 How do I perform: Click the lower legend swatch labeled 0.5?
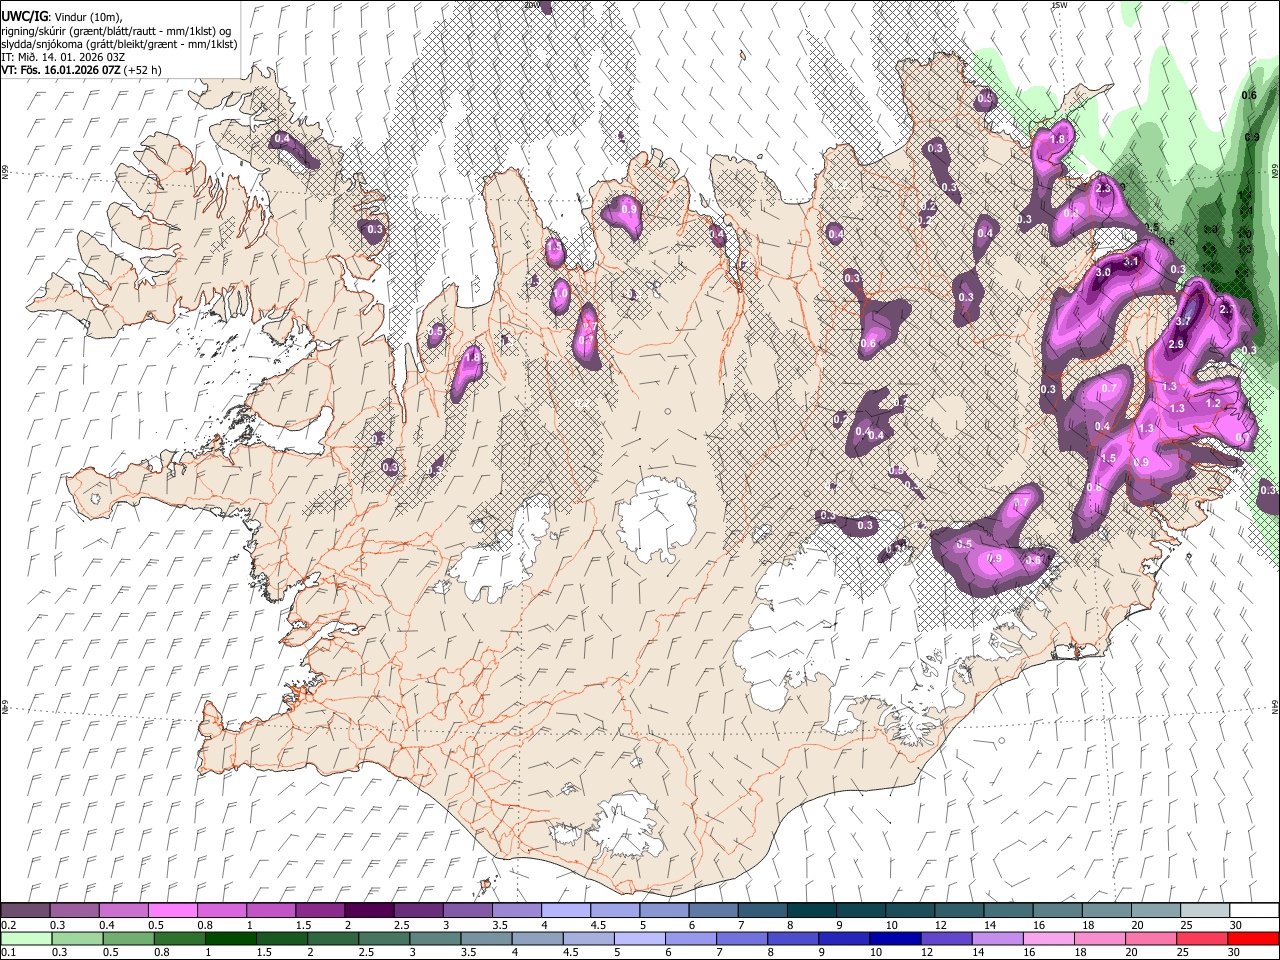pos(129,938)
